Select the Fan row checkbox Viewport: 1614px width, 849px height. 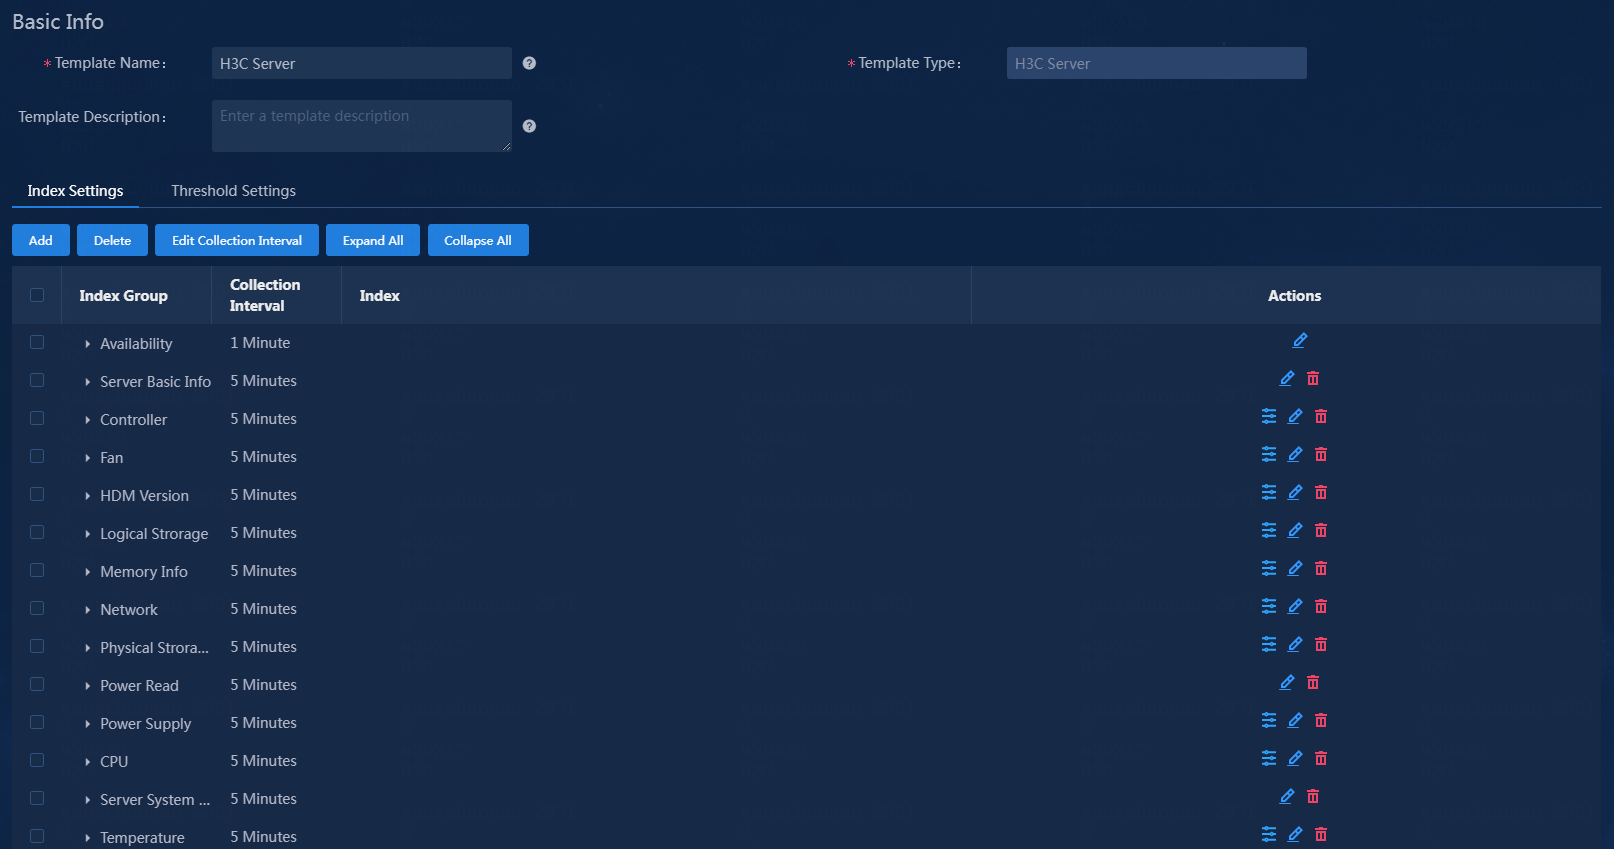coord(37,456)
